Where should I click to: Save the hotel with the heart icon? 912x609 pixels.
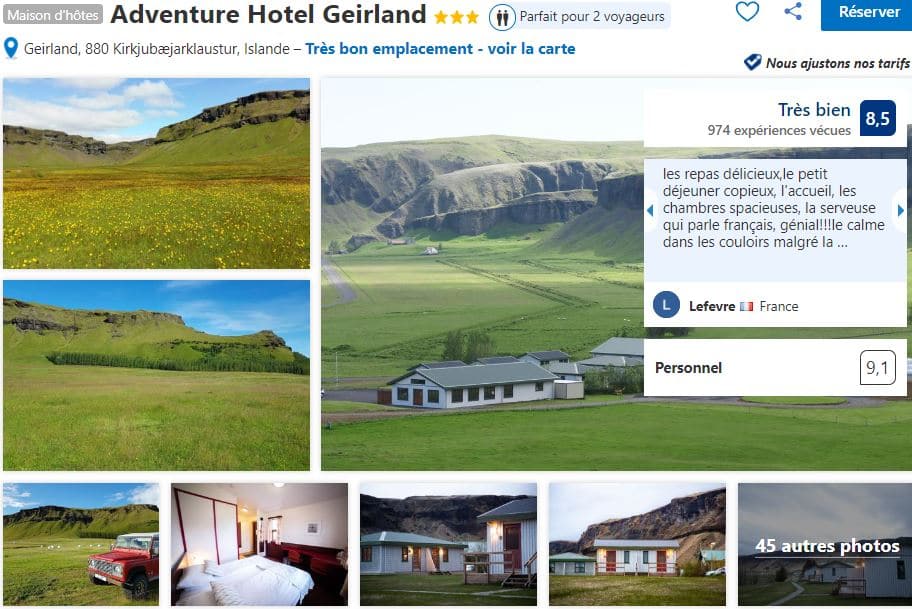pos(747,12)
